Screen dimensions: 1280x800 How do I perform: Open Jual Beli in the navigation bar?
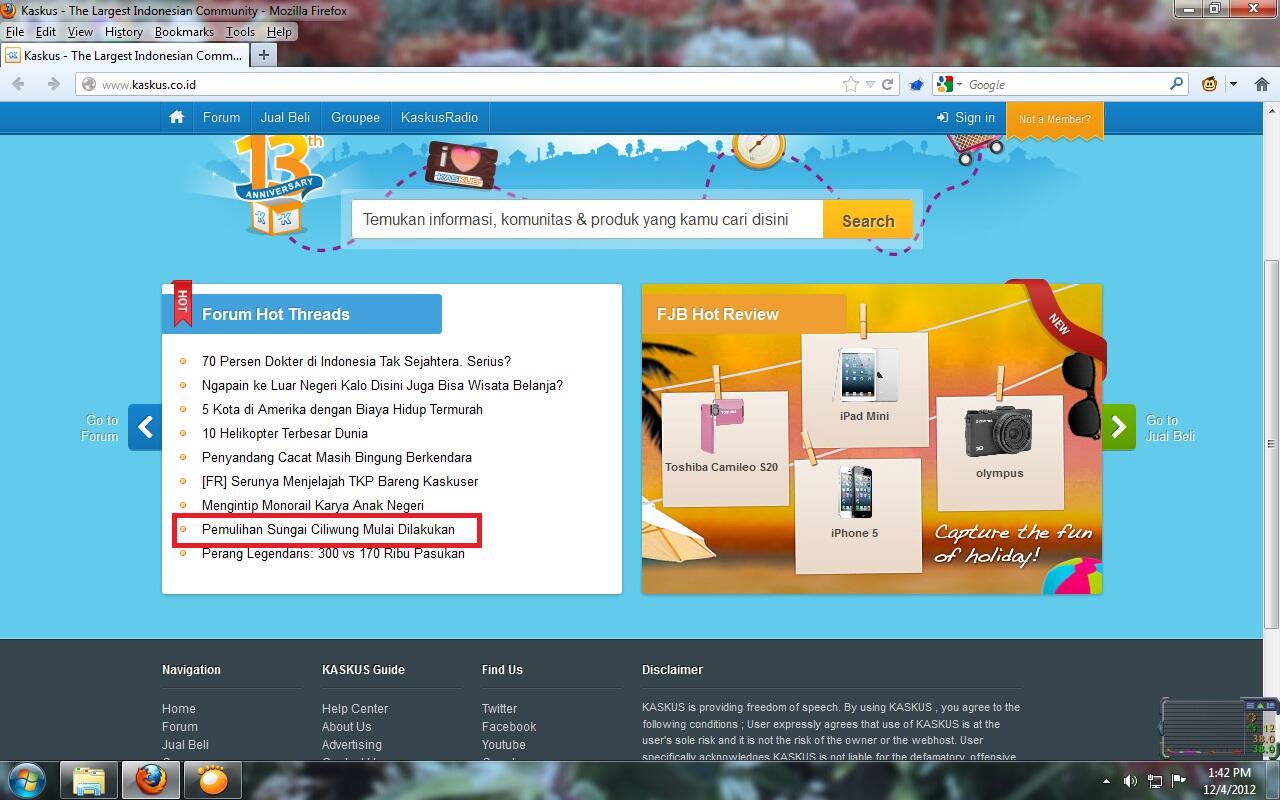pos(285,117)
